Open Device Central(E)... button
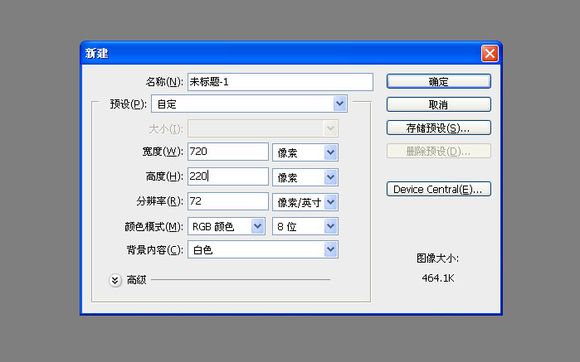Screen dimensions: 580x362 (439, 189)
